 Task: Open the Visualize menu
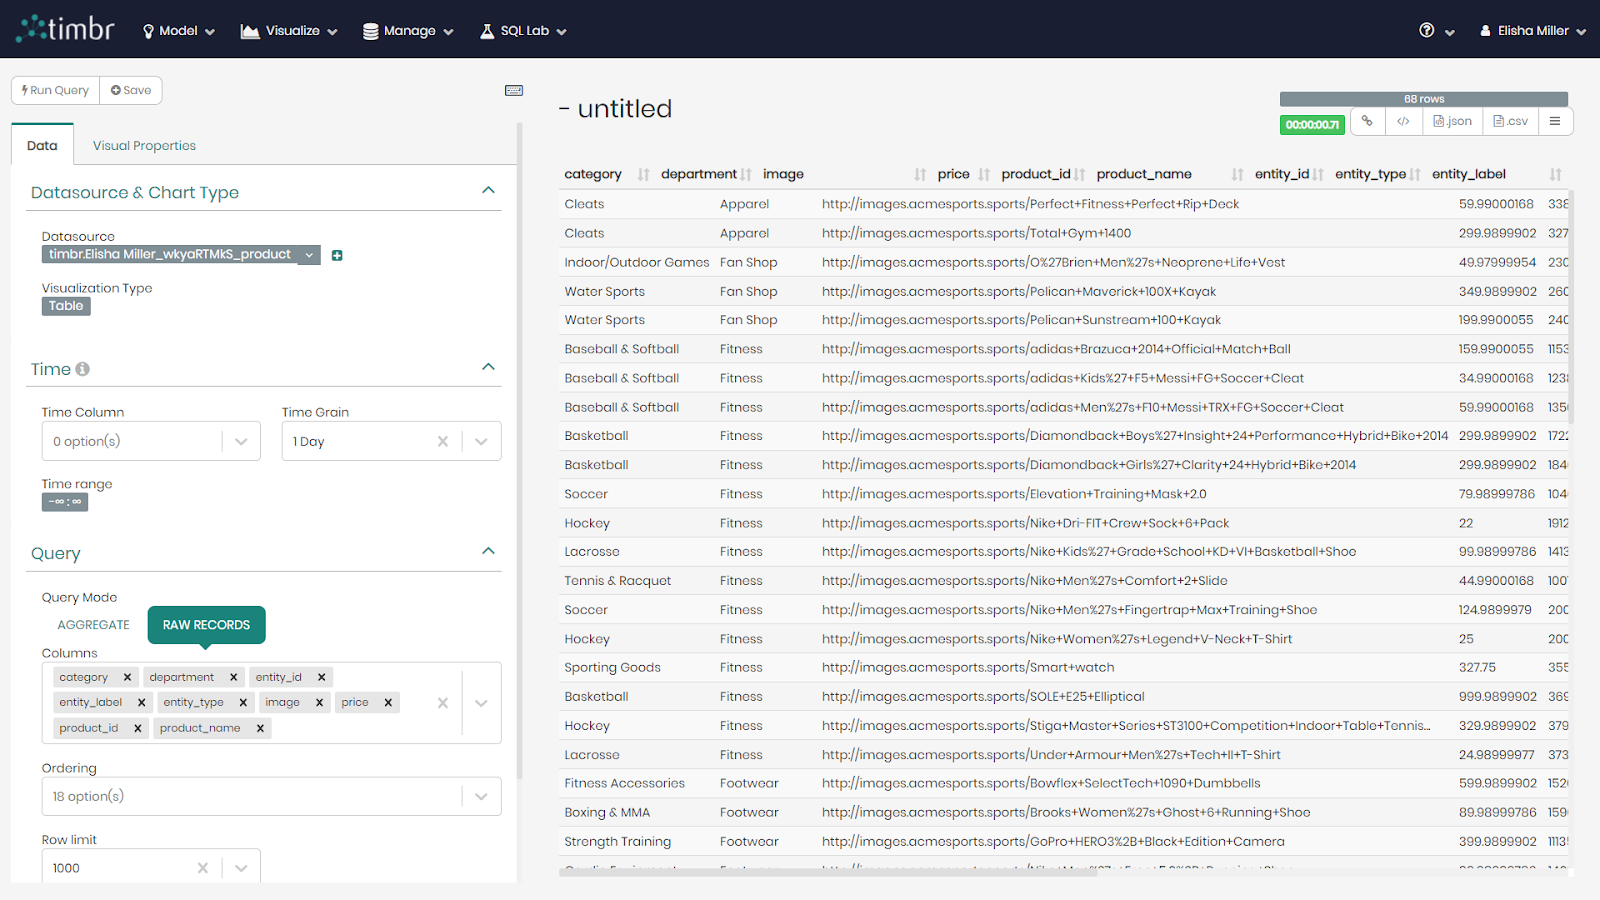(289, 31)
